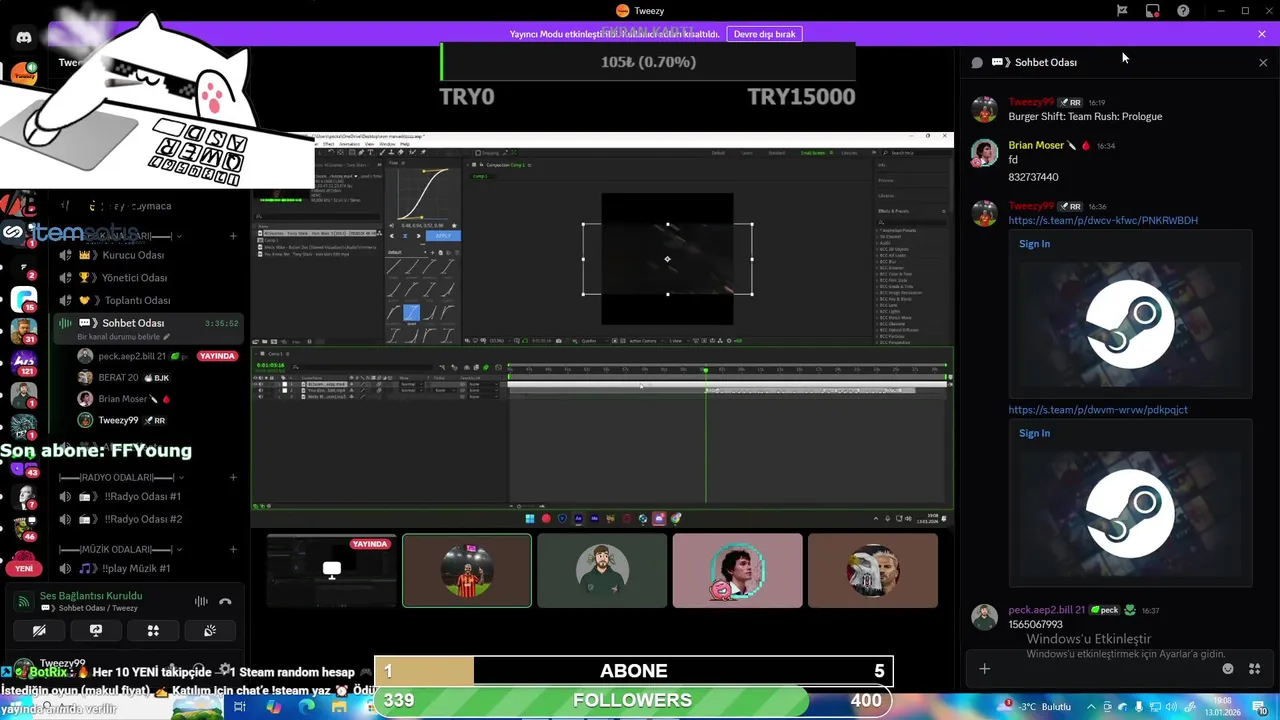Open the first Steam logo embed image
This screenshot has height=720, width=1280.
pos(1130,324)
